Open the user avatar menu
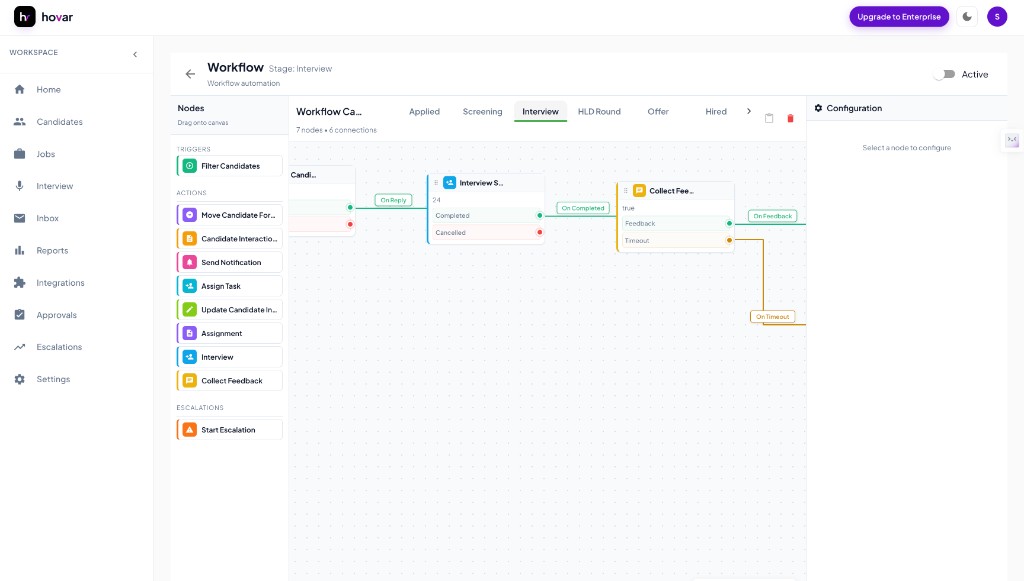 click(x=997, y=17)
